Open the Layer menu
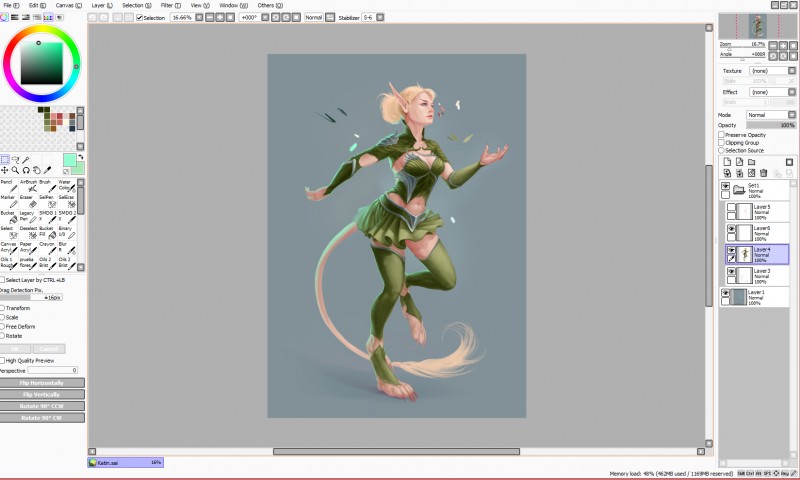Screen dimensions: 800x480 (x=102, y=5)
